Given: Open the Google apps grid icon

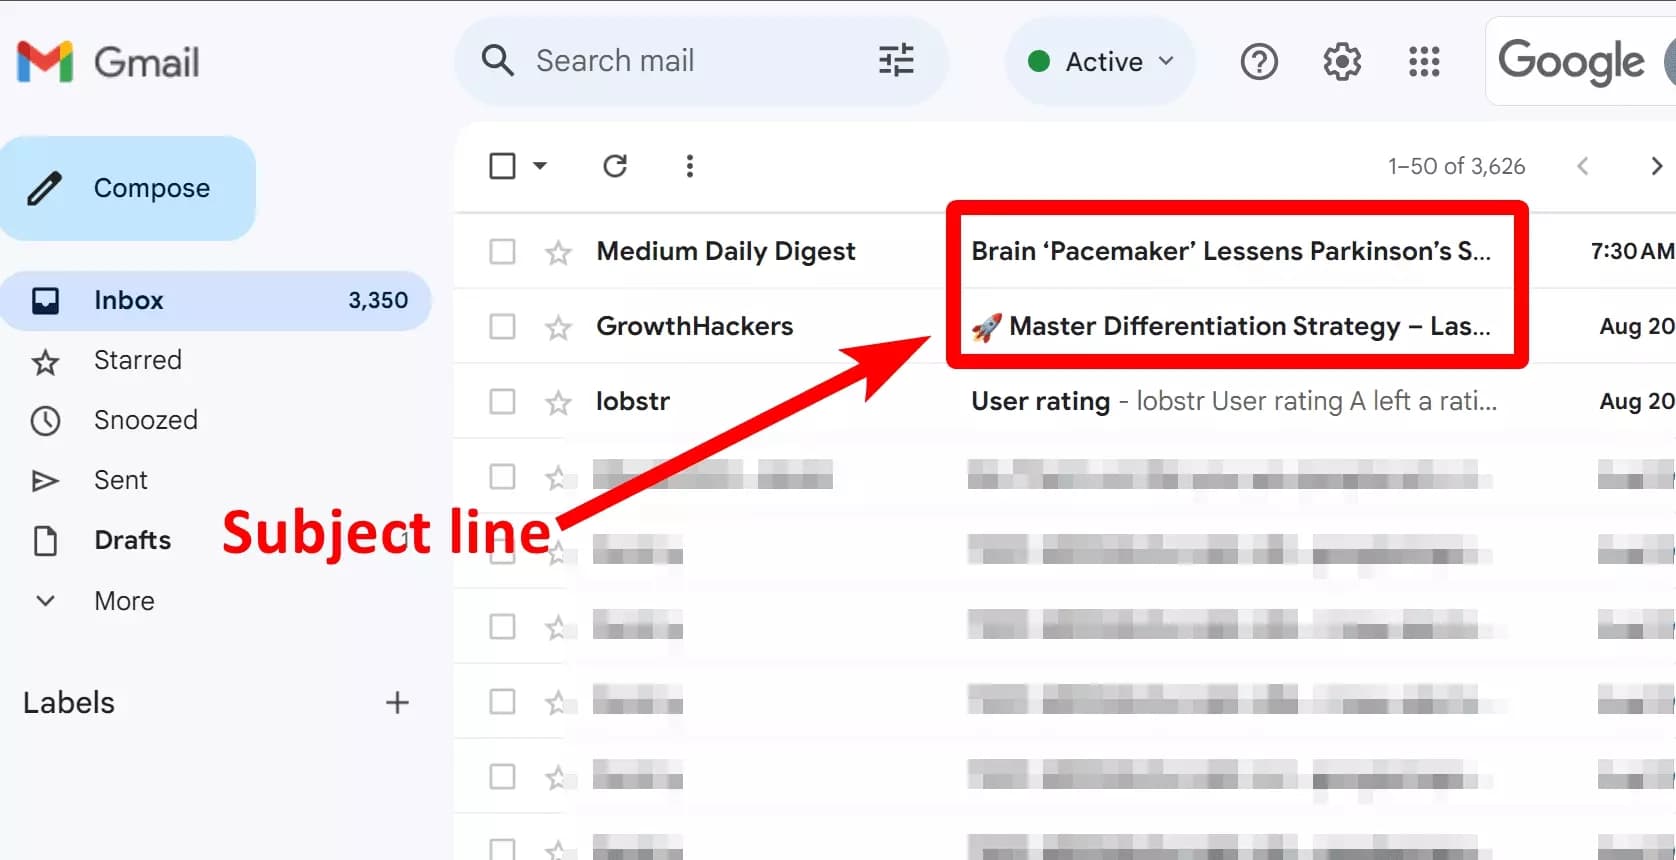Looking at the screenshot, I should pos(1424,62).
